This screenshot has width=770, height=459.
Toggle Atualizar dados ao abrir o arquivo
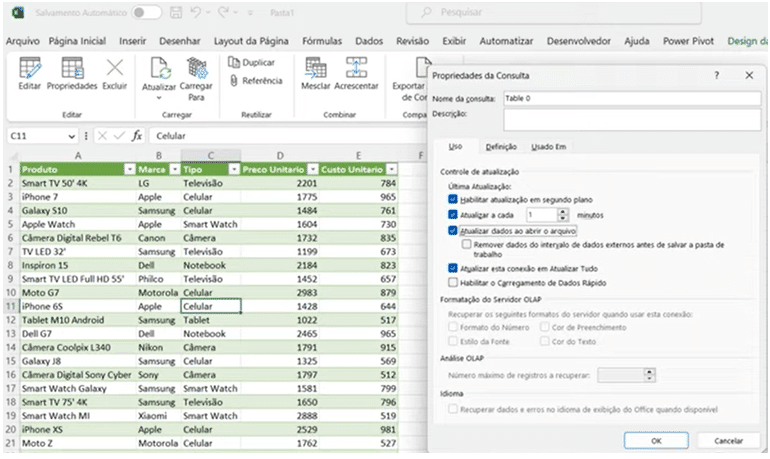453,230
